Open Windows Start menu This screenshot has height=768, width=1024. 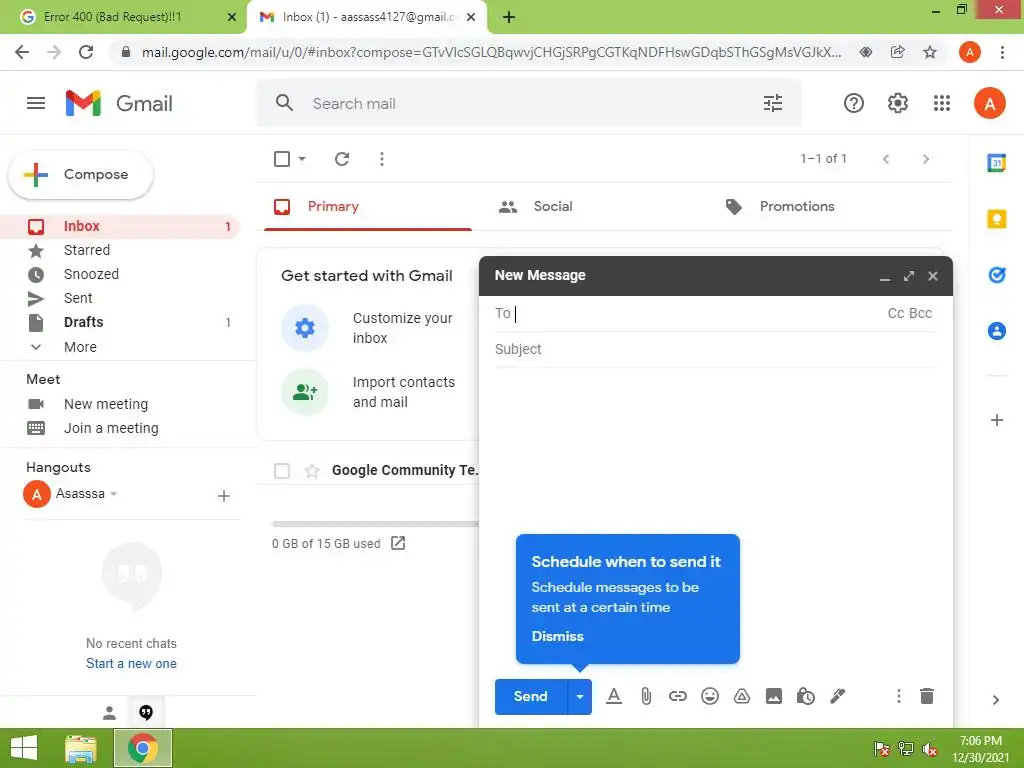point(25,748)
